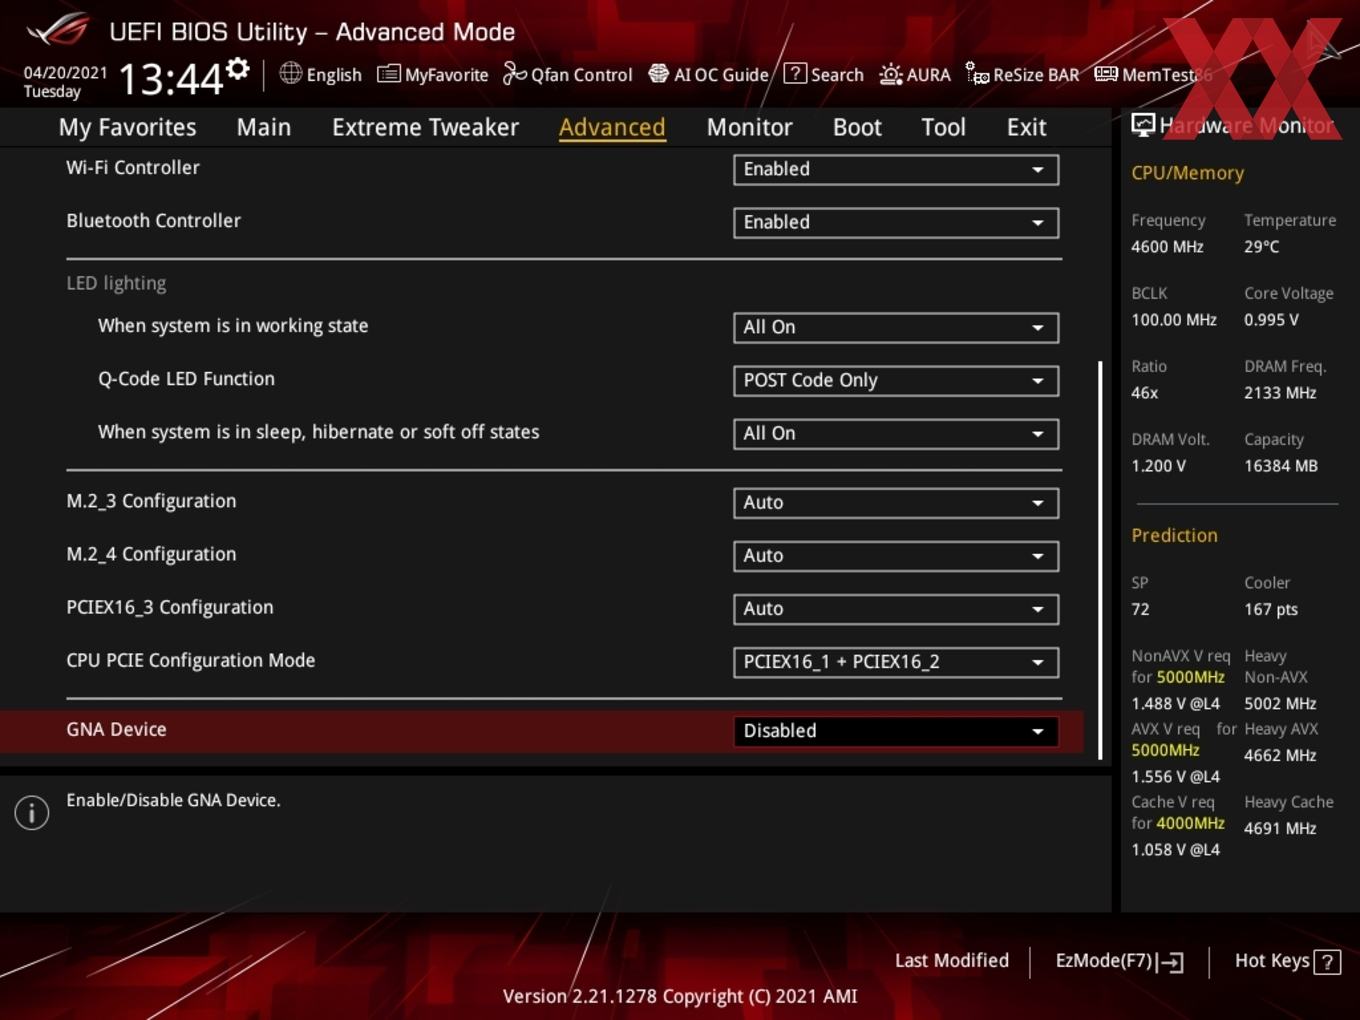Open the Monitor tab

[x=749, y=127]
